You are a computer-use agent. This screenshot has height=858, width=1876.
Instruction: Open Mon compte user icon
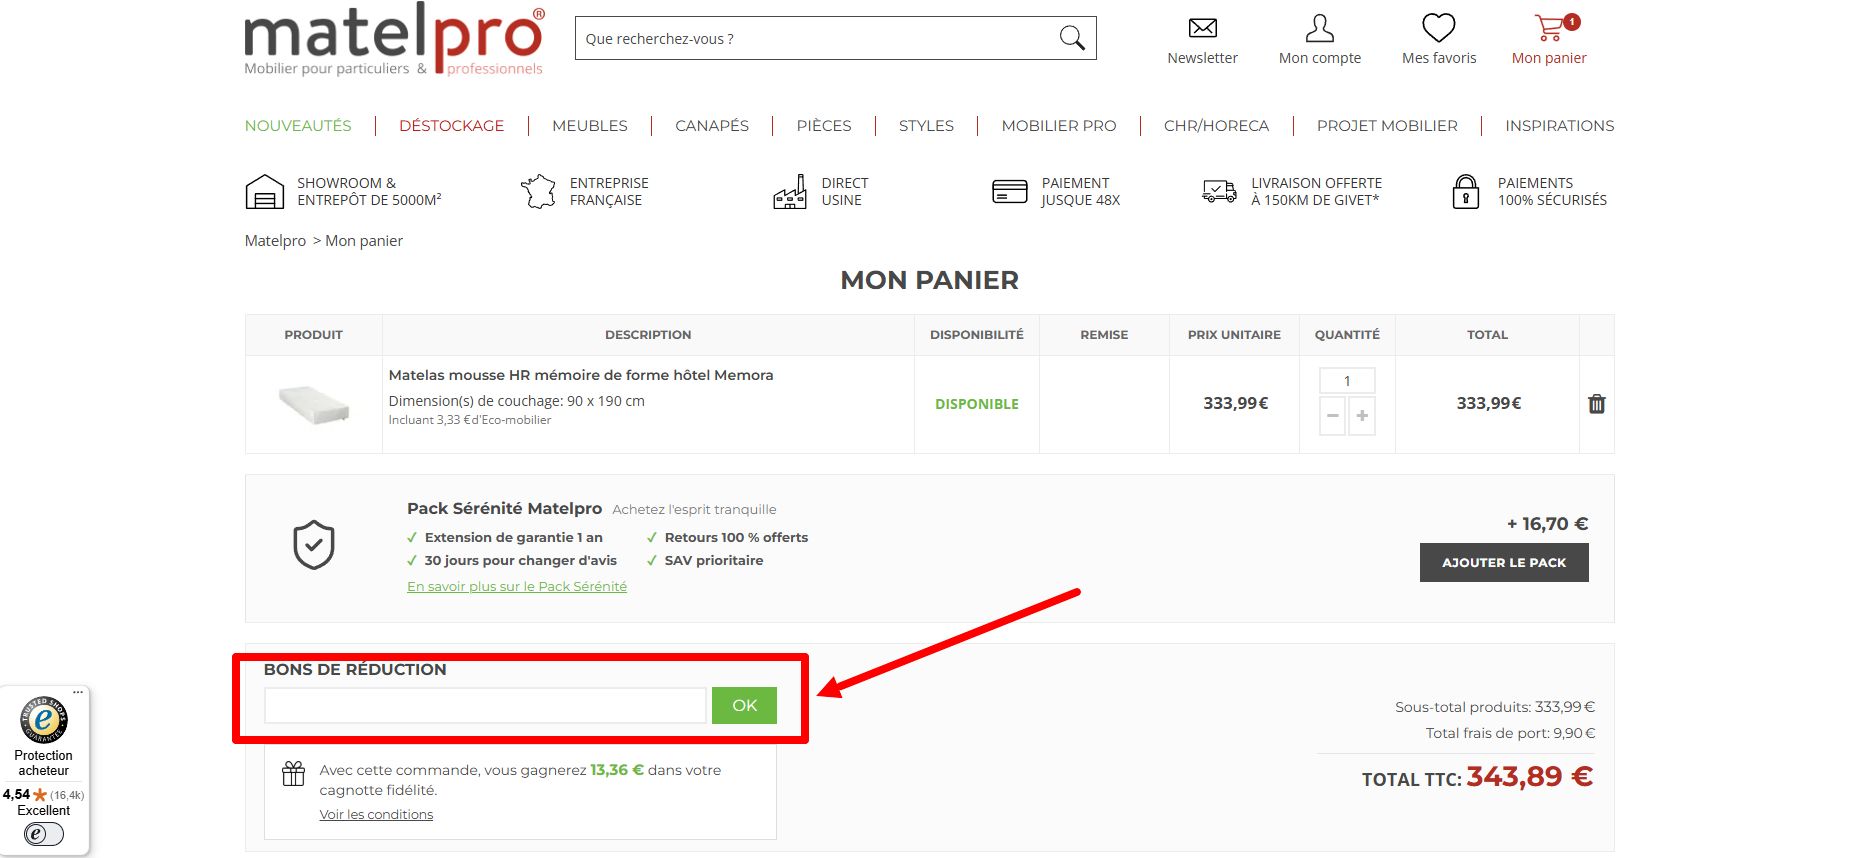1320,28
